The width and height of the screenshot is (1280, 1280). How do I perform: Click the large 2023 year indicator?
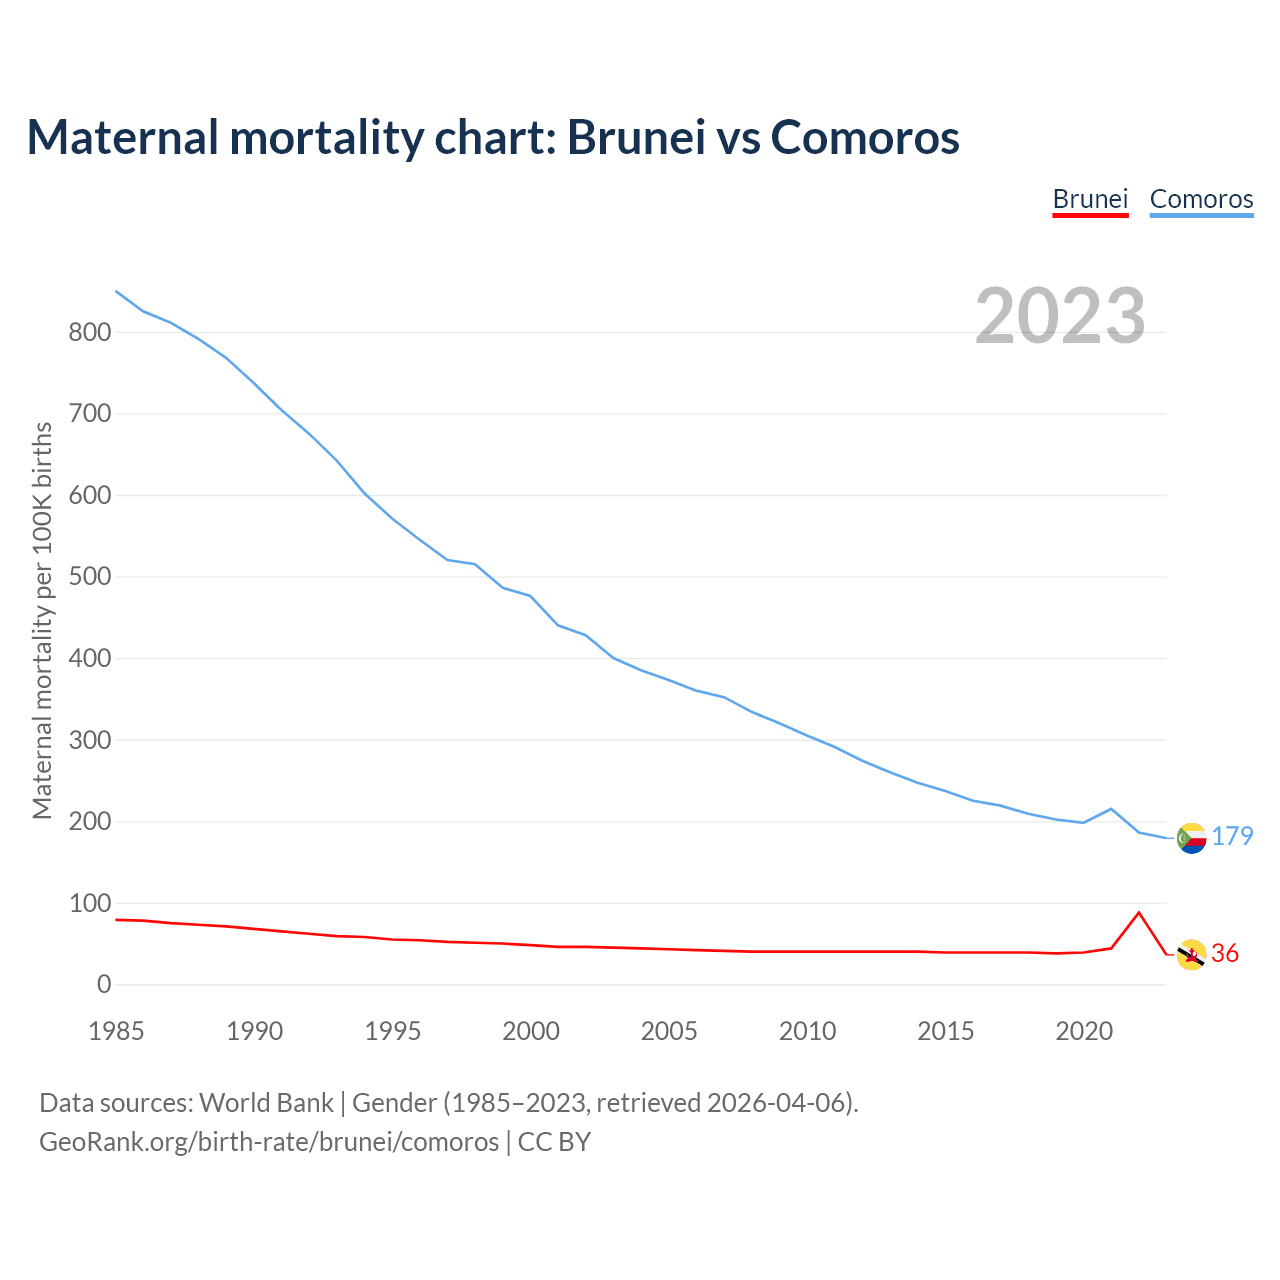point(1060,316)
